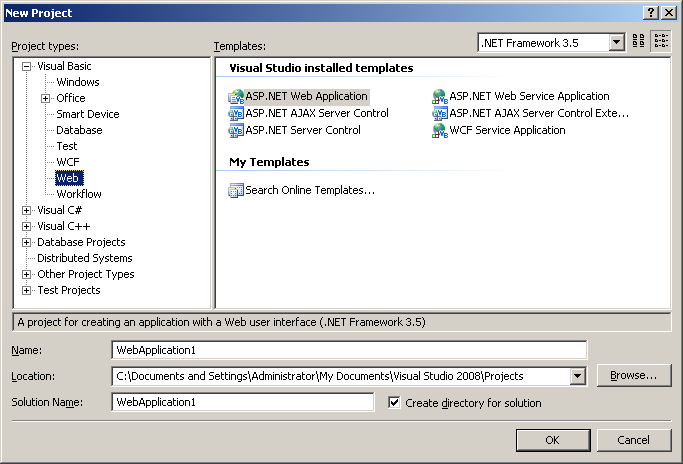The width and height of the screenshot is (683, 464).
Task: Switch templates to small icons view
Action: click(661, 41)
